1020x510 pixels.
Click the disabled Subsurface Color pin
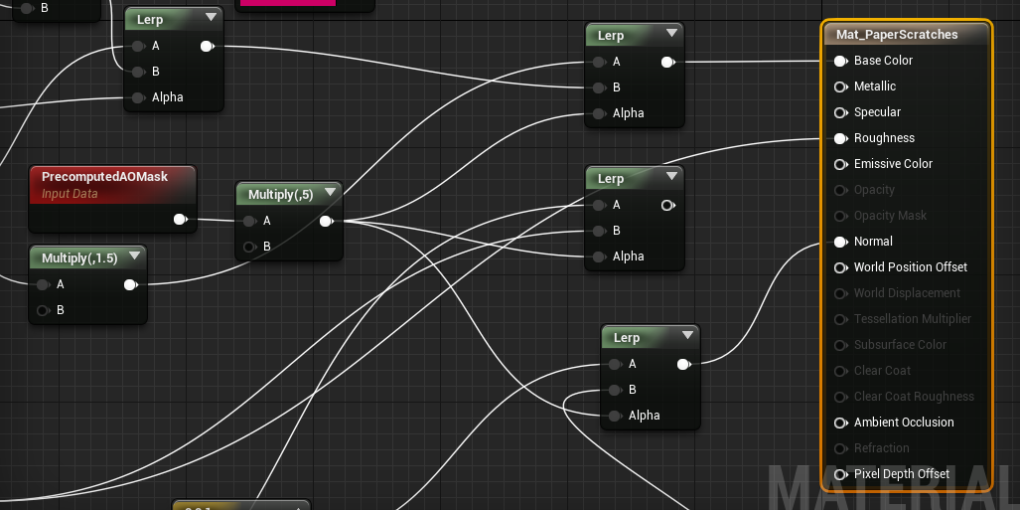pos(840,345)
